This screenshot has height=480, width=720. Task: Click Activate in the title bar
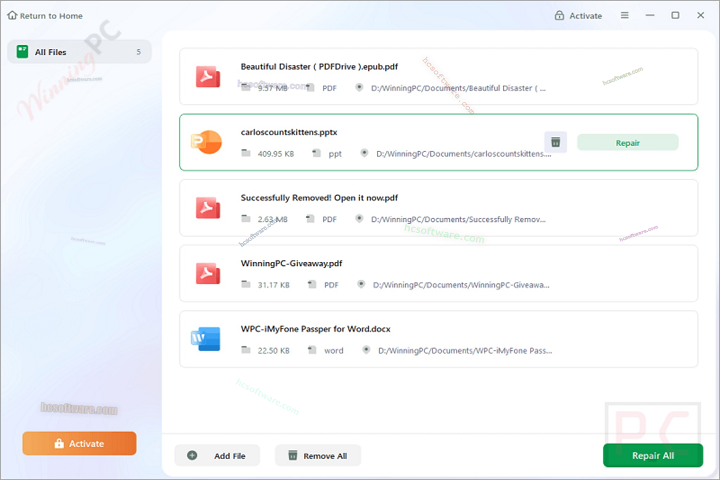click(579, 15)
